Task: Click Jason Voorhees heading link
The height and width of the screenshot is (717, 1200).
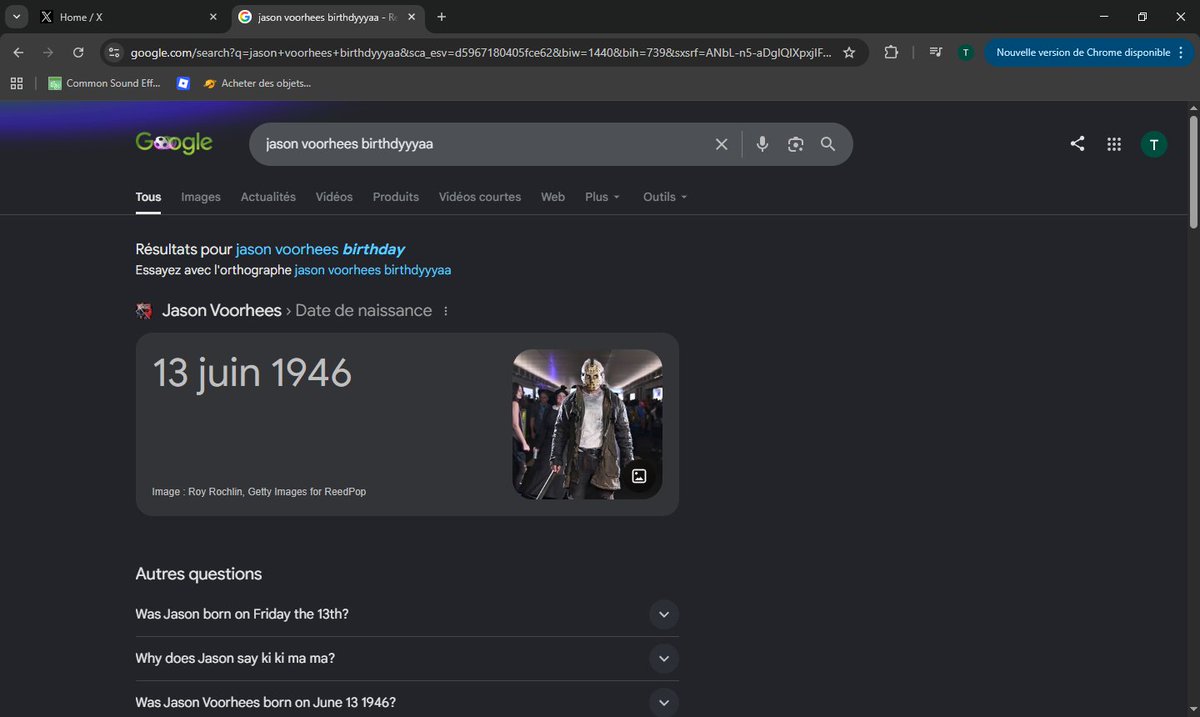Action: pyautogui.click(x=222, y=311)
